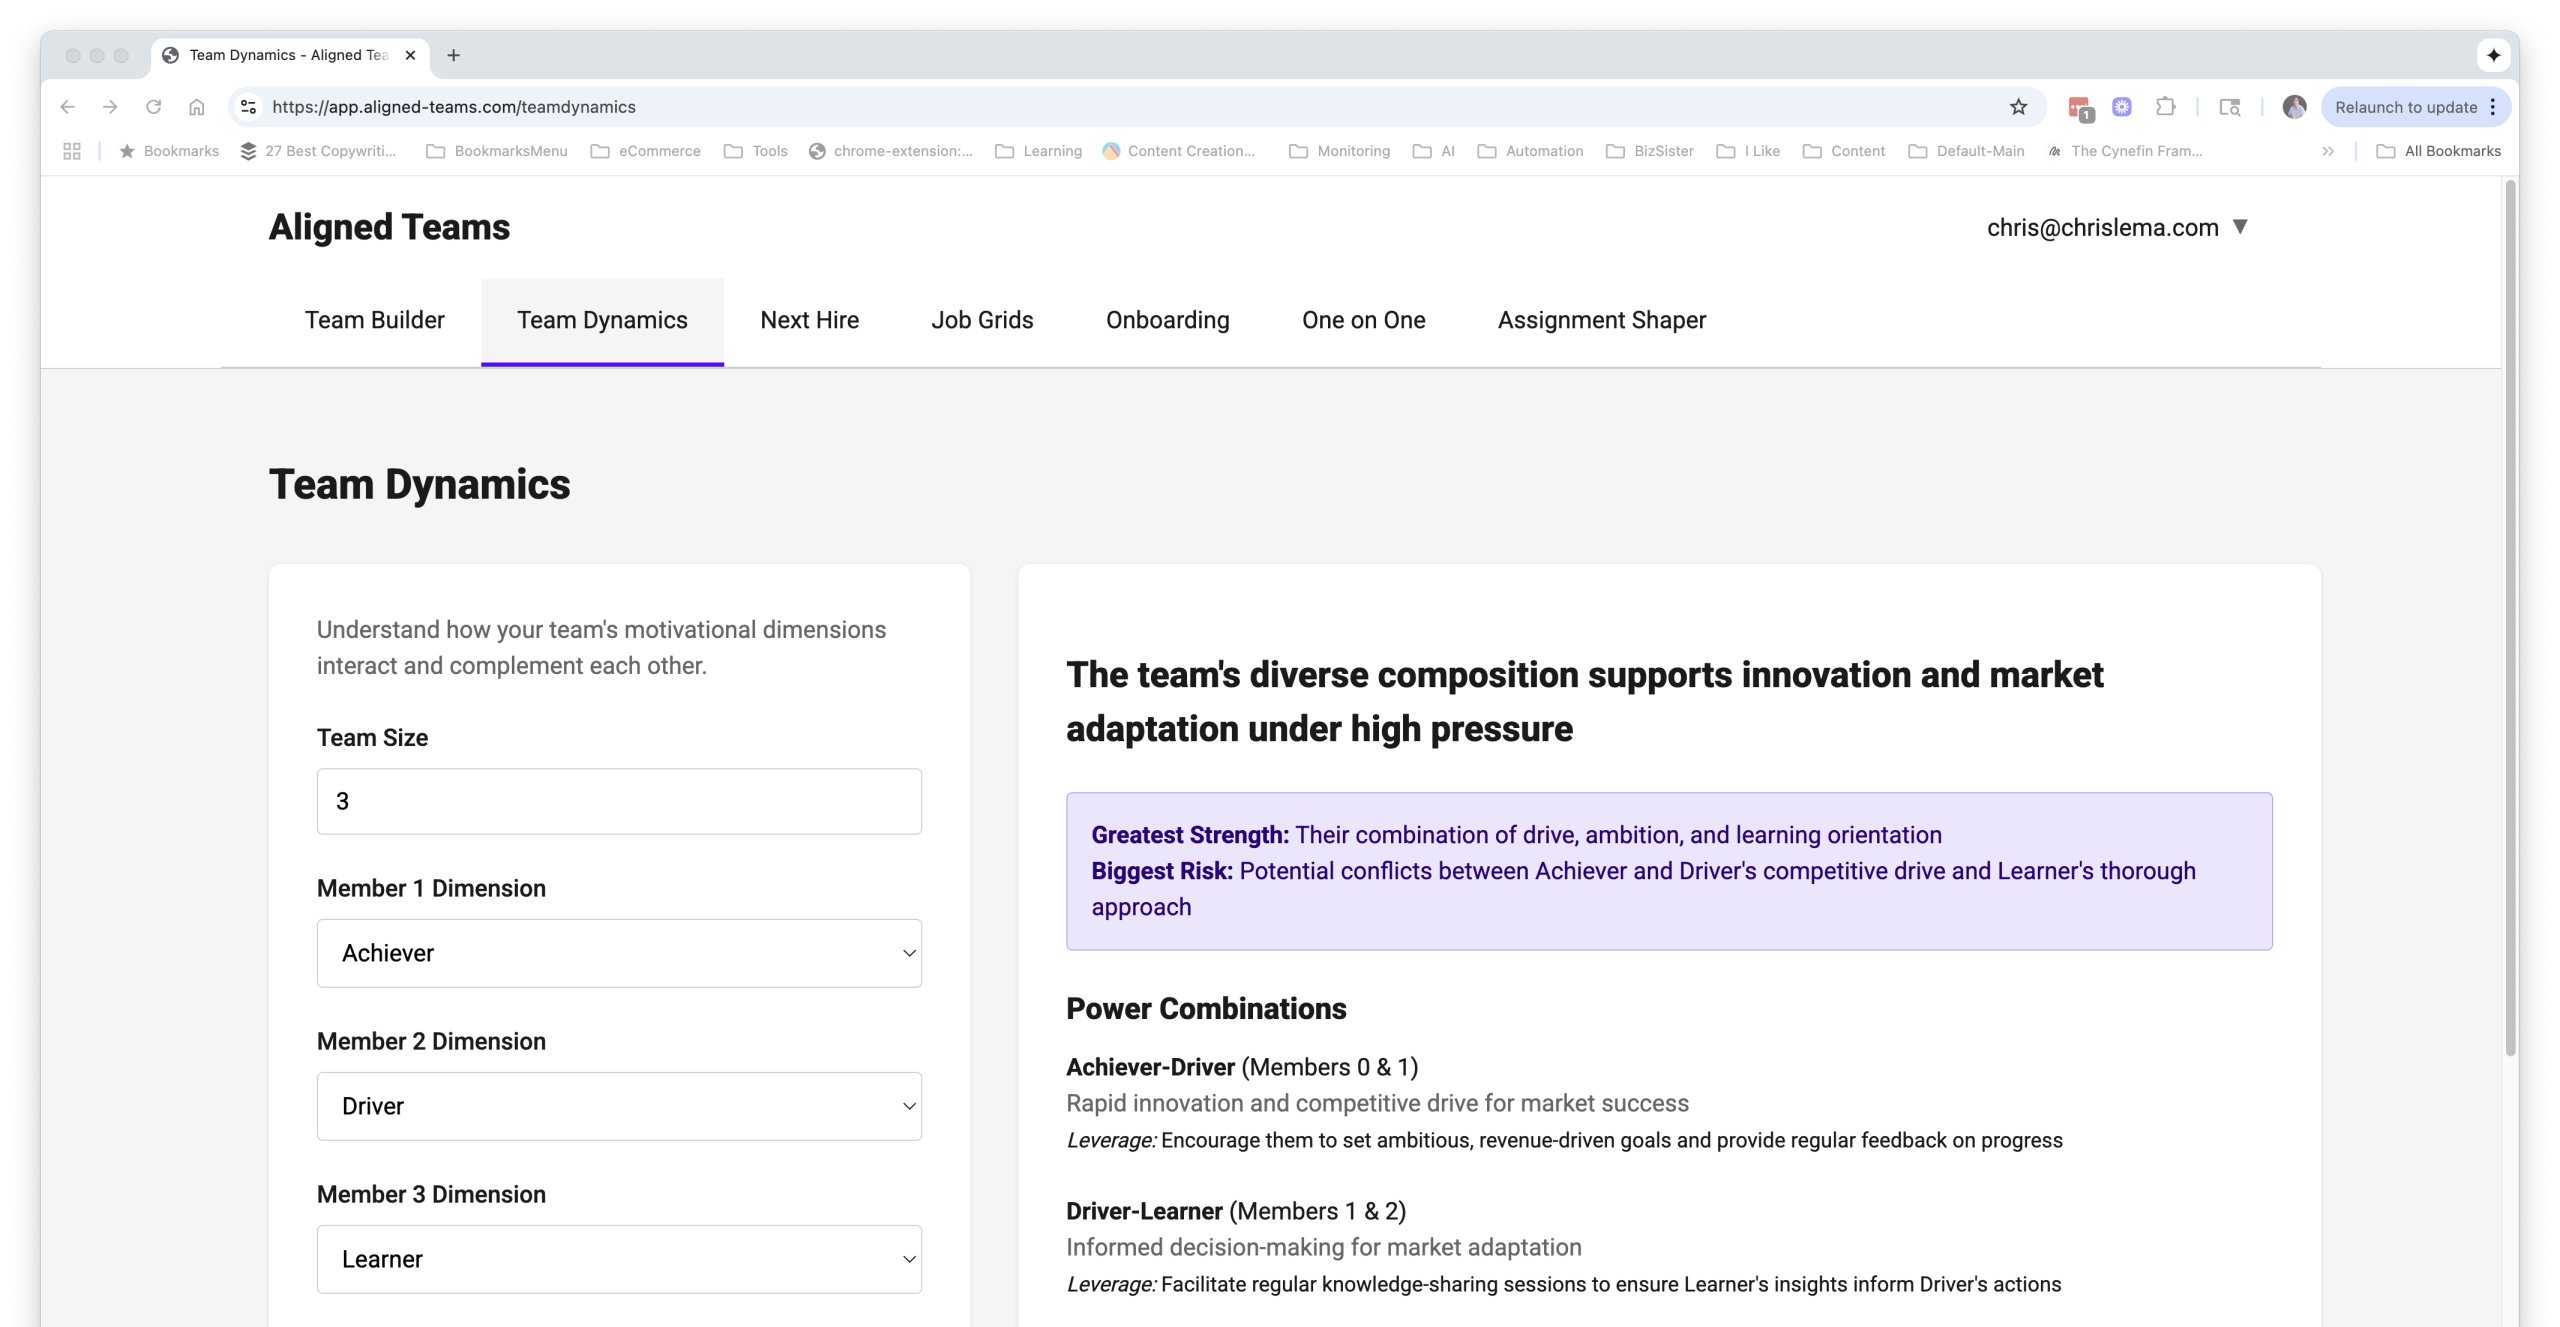2560x1327 pixels.
Task: Click the bookmark star in the address bar
Action: coord(2018,107)
